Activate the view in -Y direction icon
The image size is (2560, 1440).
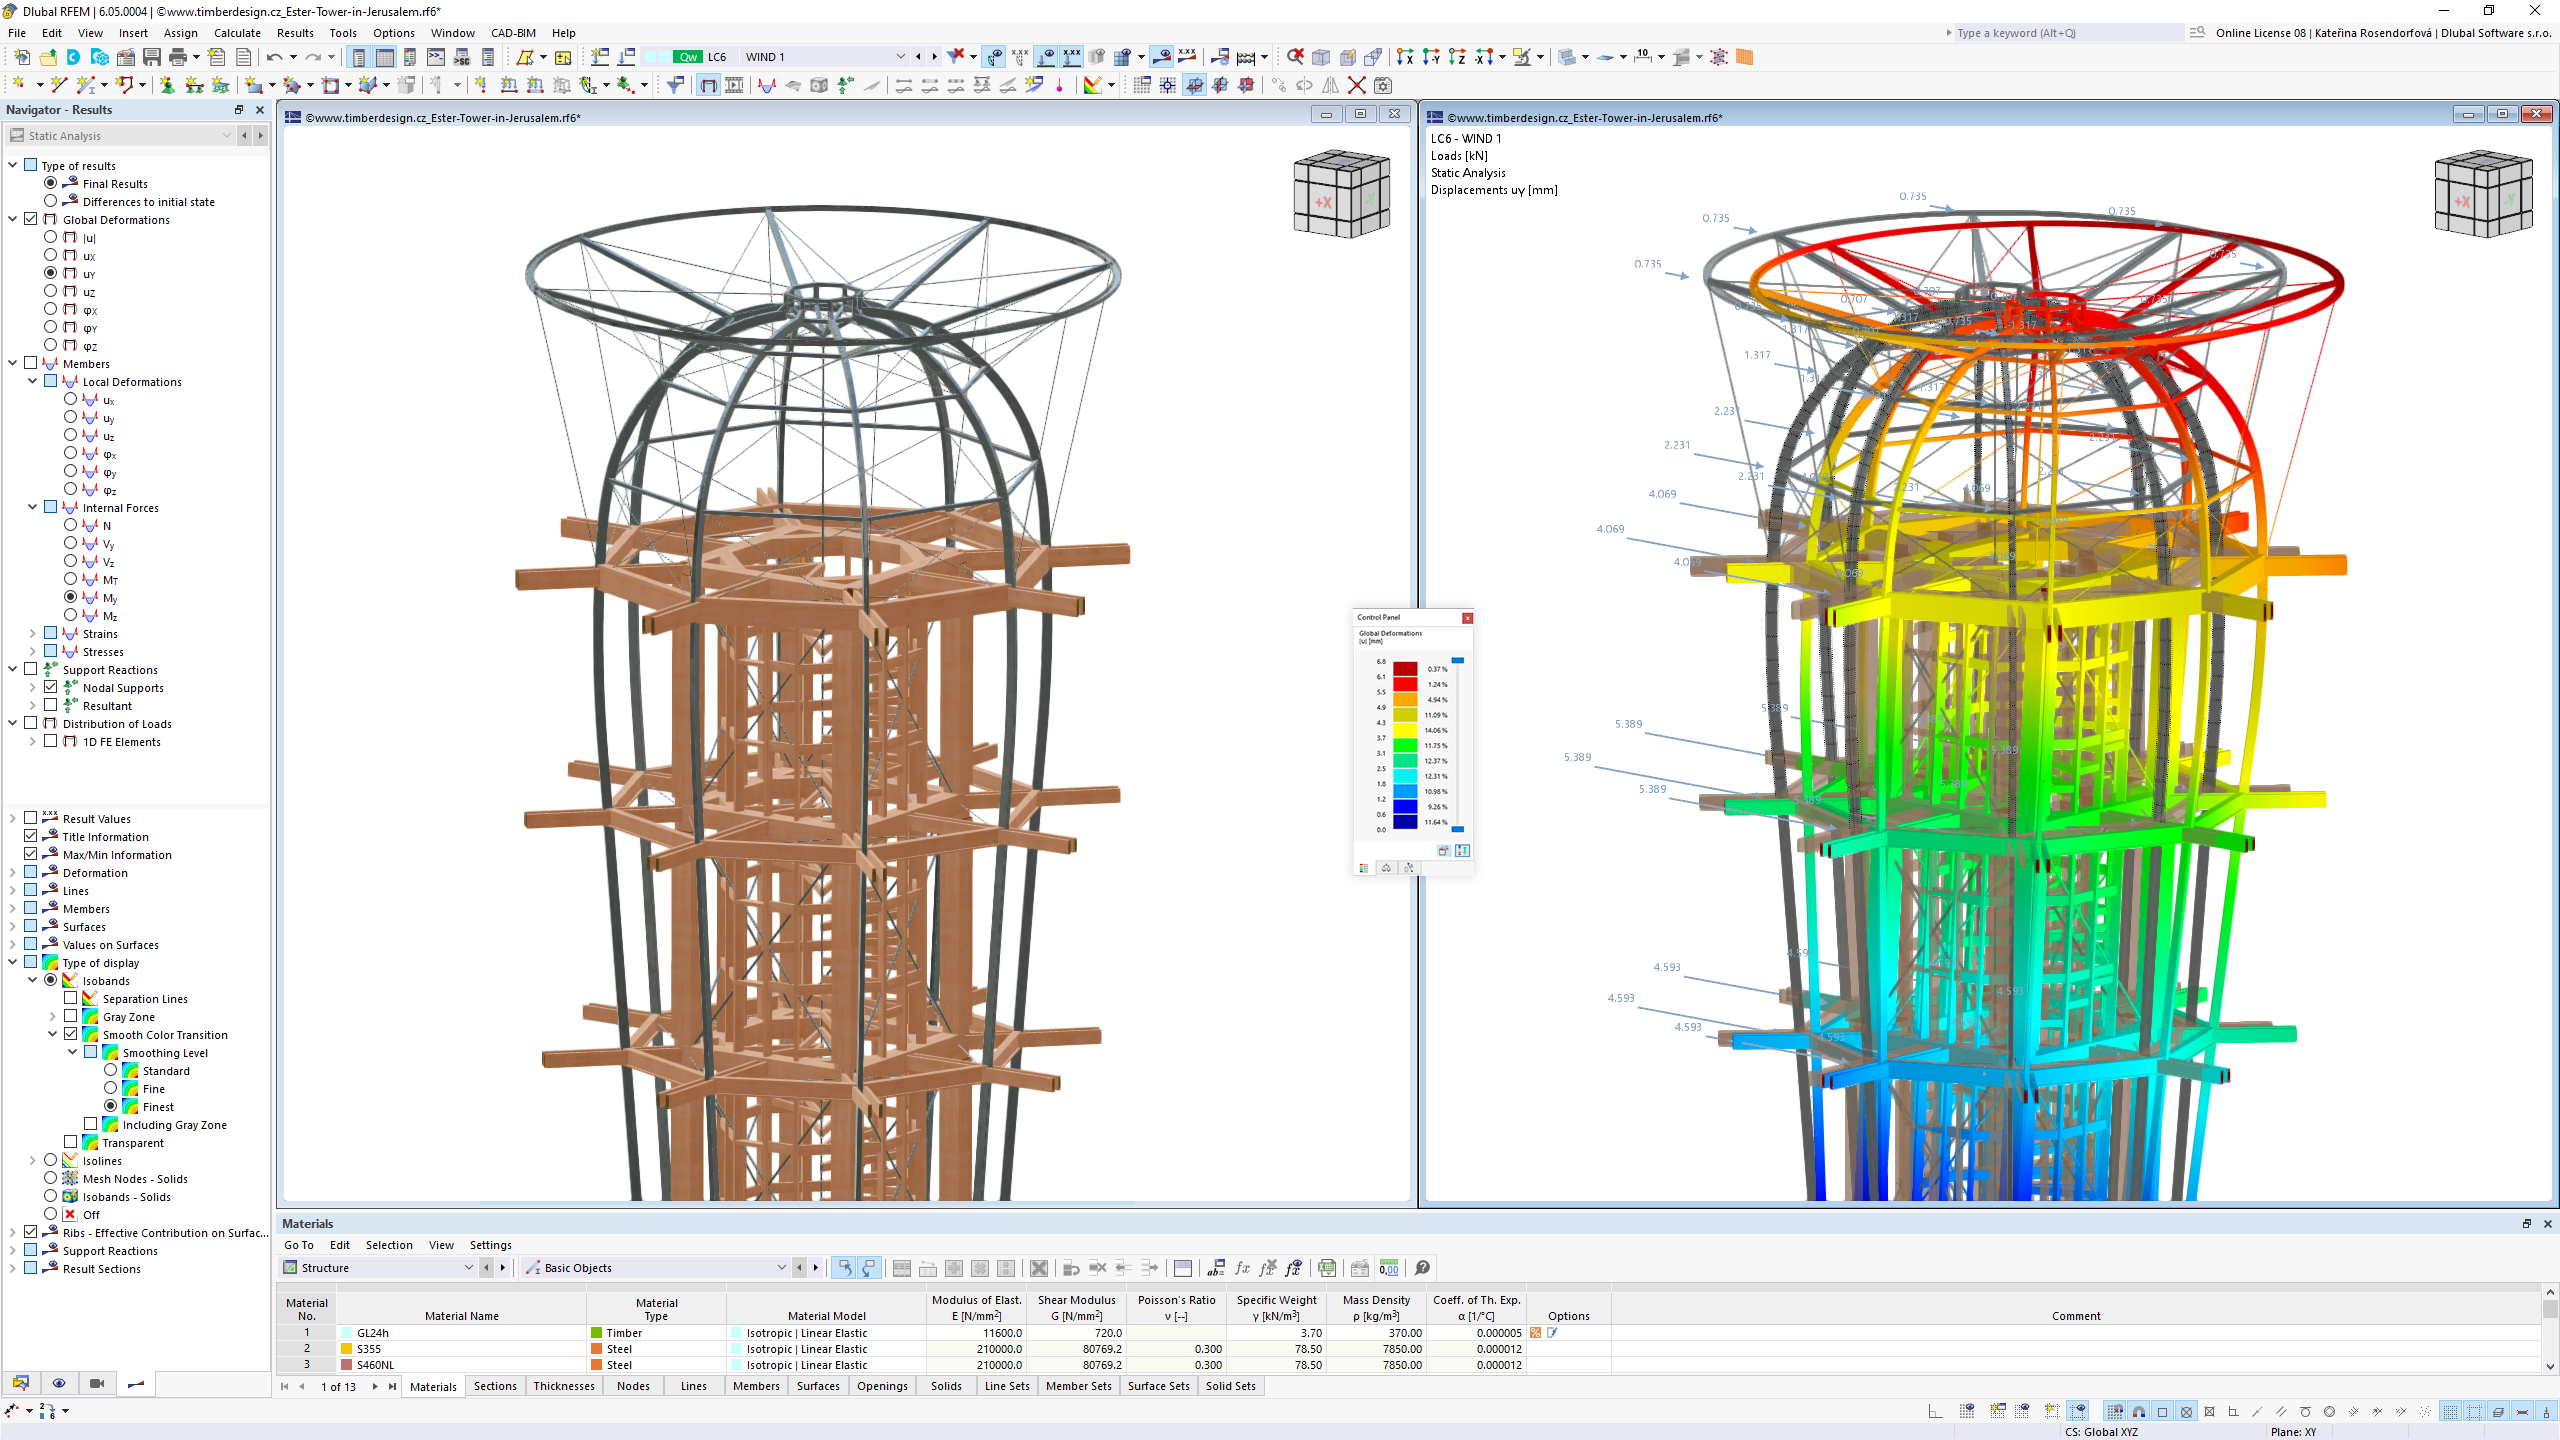tap(1431, 57)
